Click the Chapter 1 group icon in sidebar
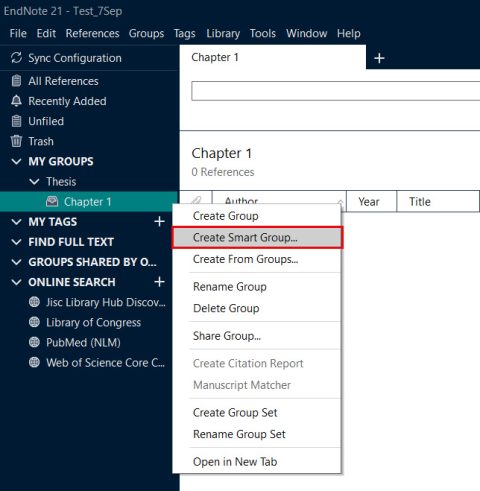 pyautogui.click(x=52, y=201)
